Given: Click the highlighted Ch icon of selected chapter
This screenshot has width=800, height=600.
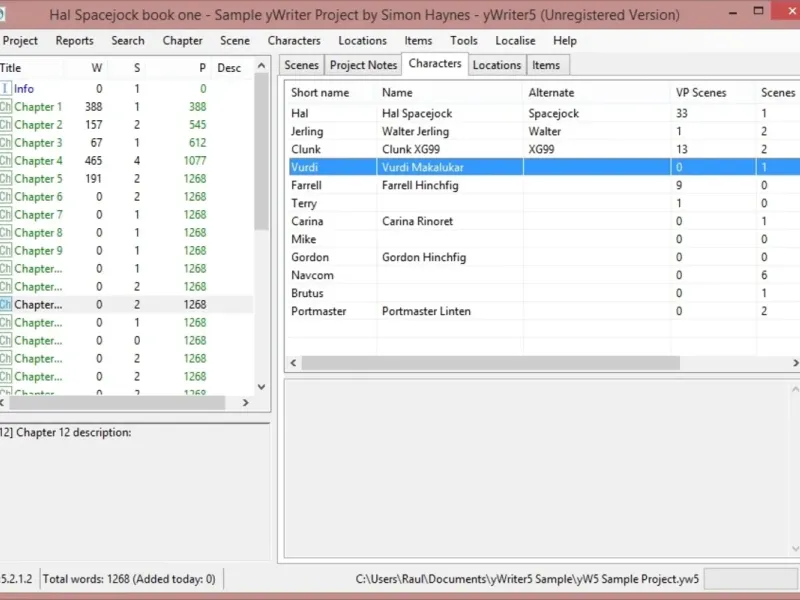Looking at the screenshot, I should tap(5, 305).
